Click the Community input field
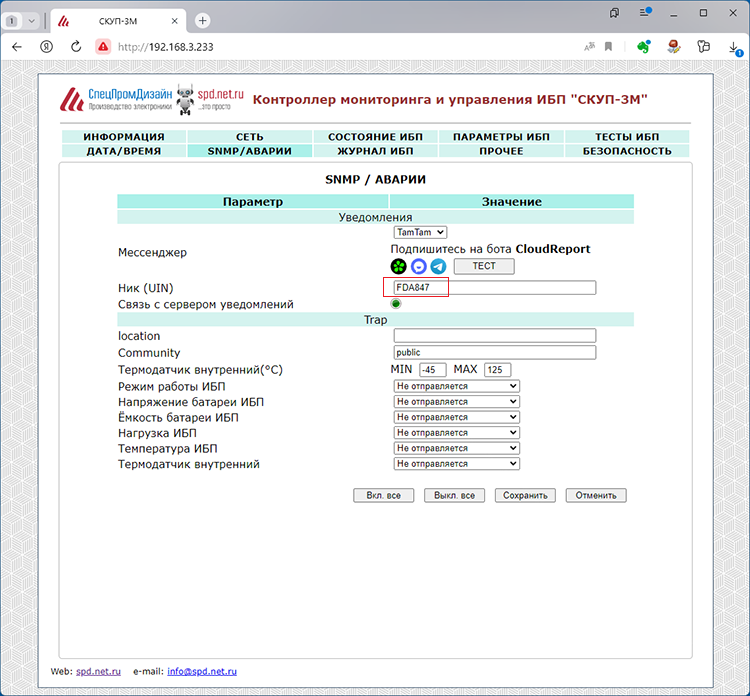The image size is (750, 696). pos(494,353)
